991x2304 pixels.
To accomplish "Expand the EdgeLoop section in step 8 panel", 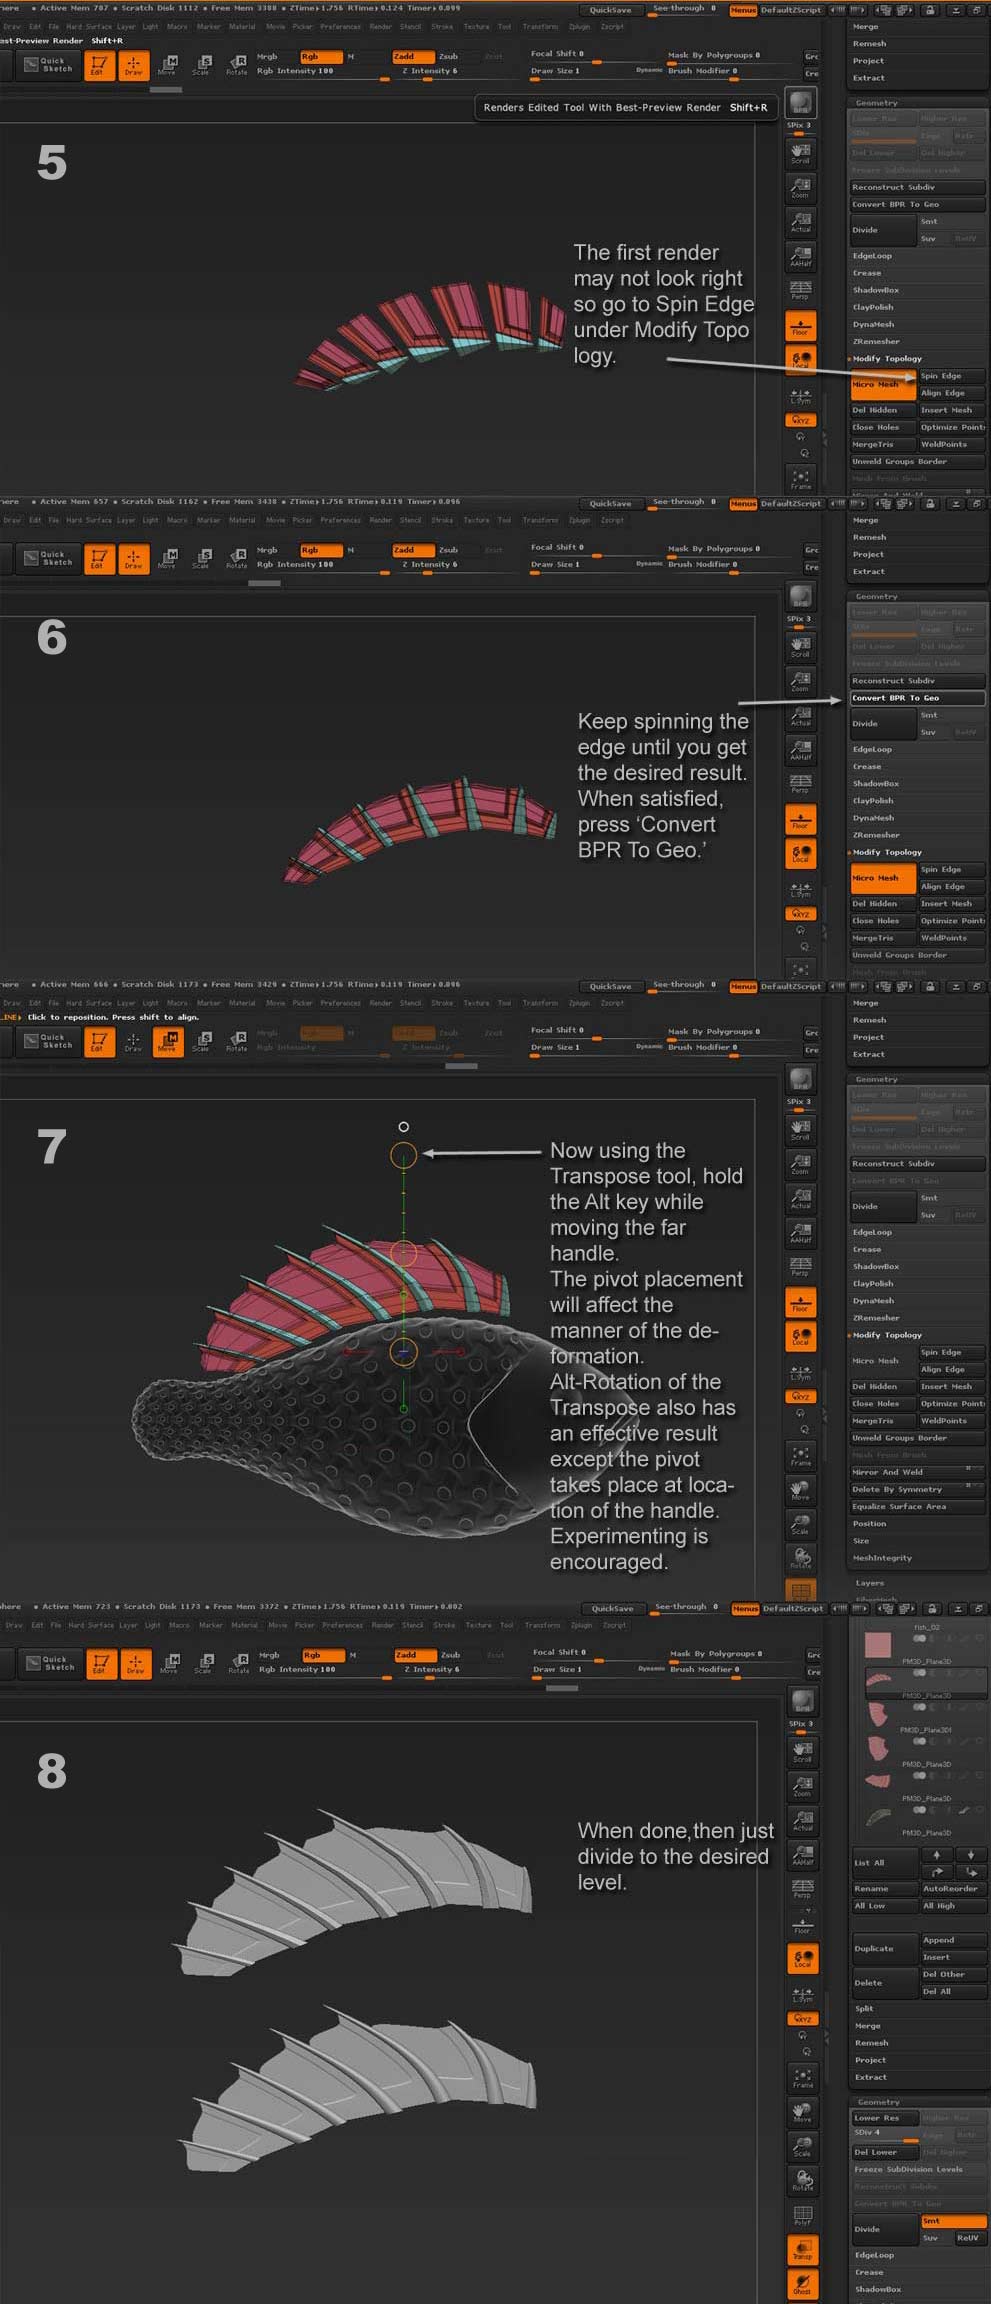I will coord(874,2255).
